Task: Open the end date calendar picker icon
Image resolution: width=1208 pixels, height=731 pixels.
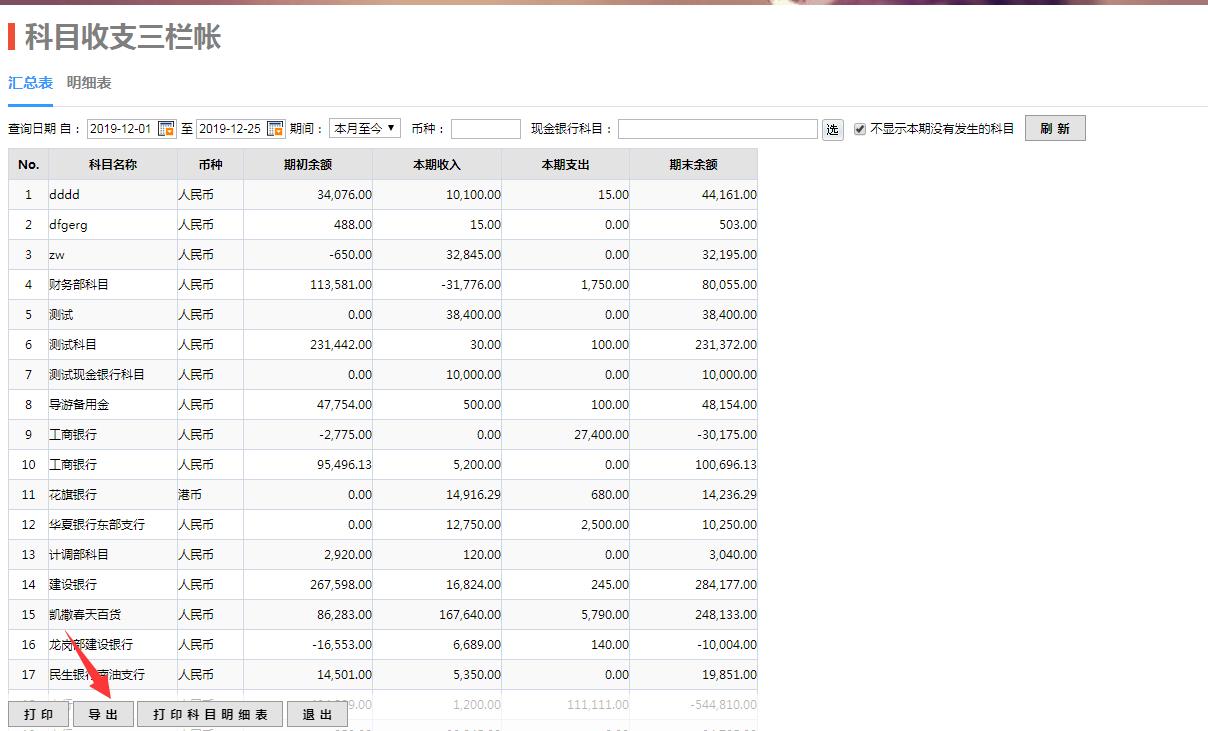Action: (x=275, y=129)
